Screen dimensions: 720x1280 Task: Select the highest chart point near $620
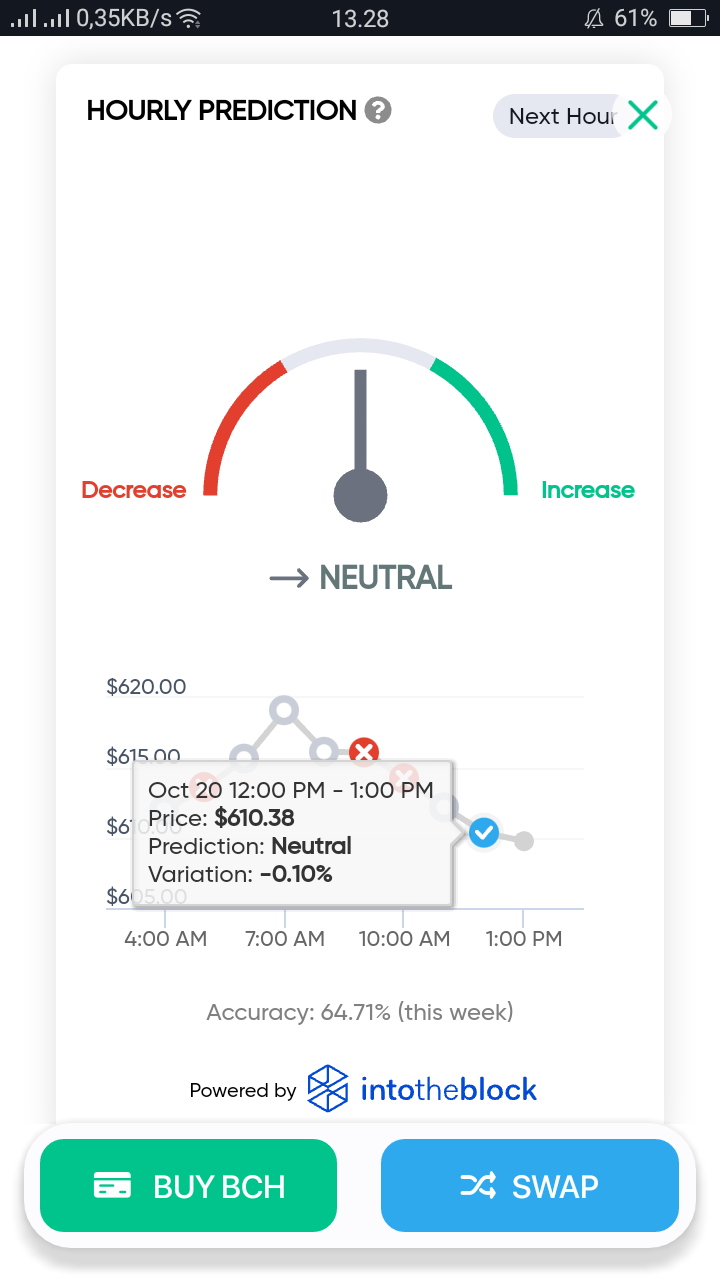point(284,710)
